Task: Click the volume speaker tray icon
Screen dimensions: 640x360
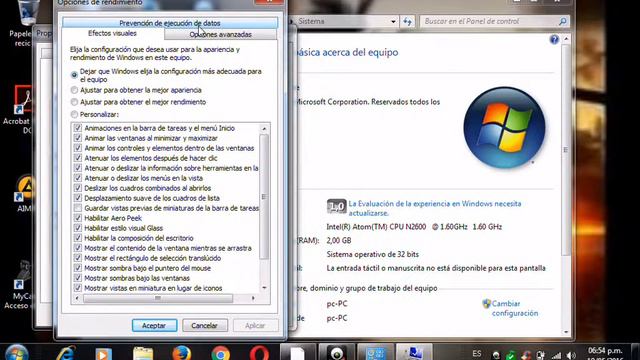Action: click(x=571, y=356)
